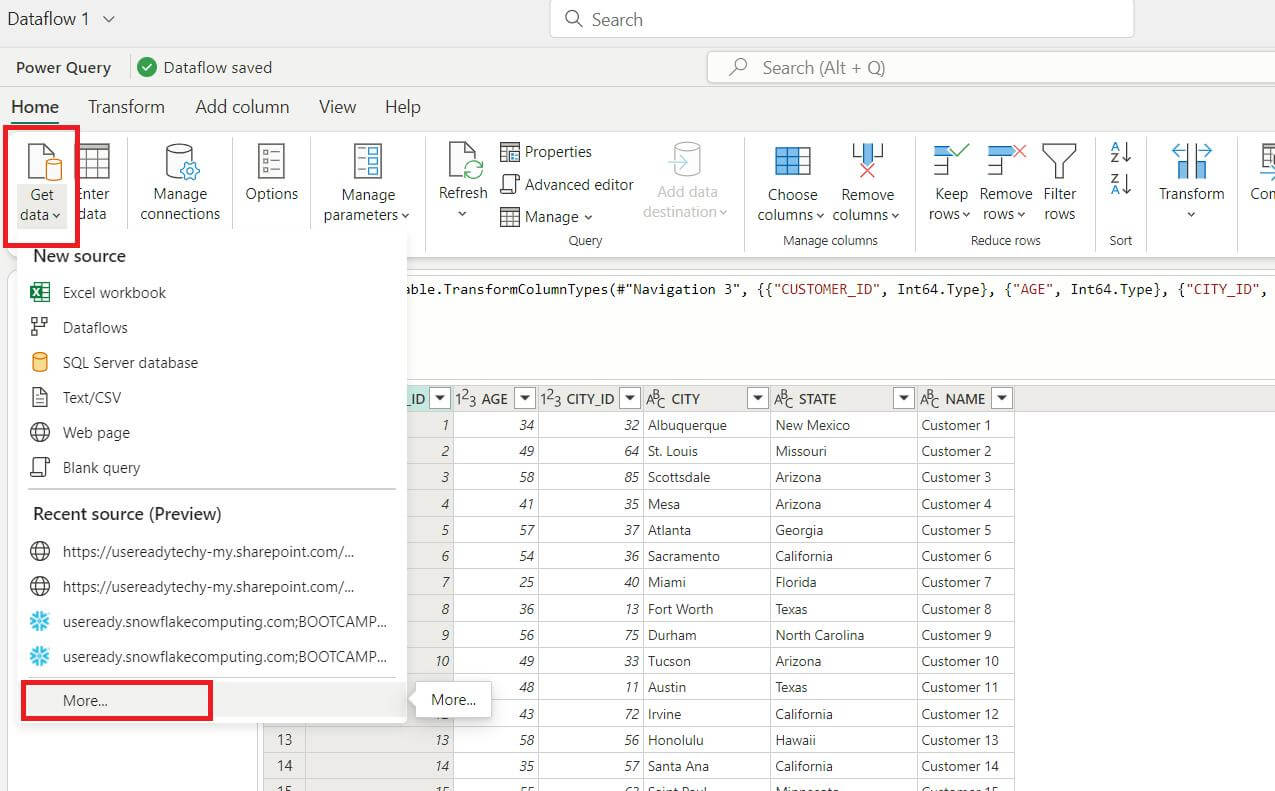Open second SharePoint recent source
The image size is (1275, 791).
pos(211,587)
